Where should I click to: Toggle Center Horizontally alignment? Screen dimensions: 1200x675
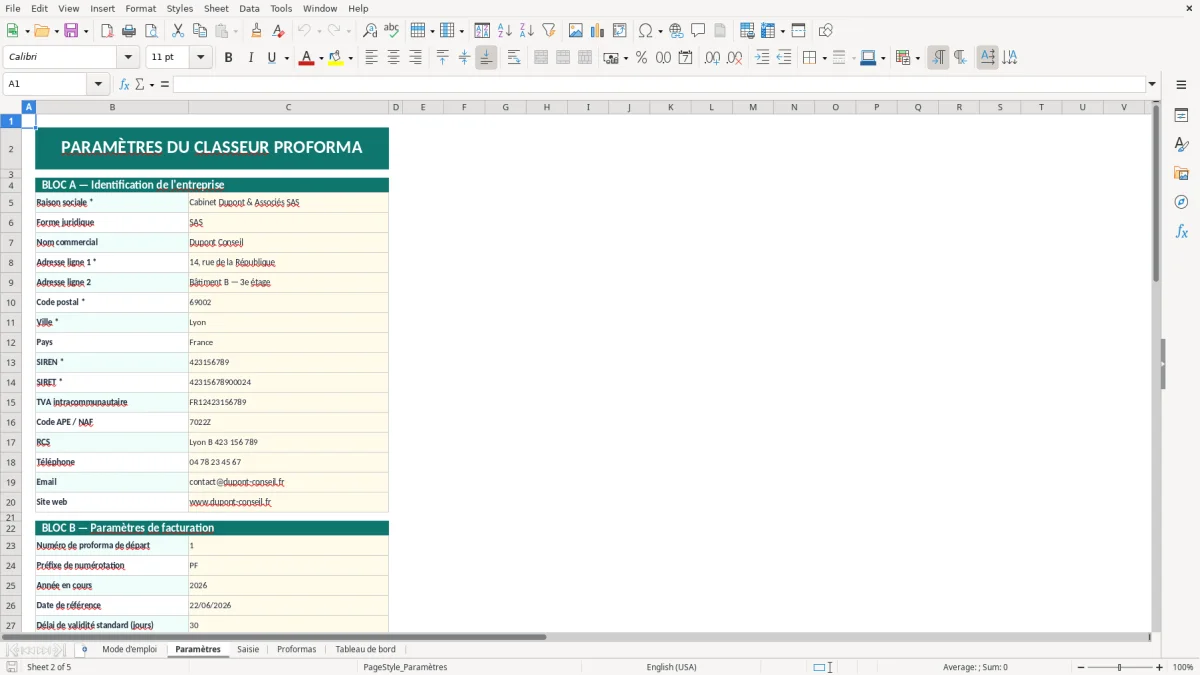click(394, 58)
